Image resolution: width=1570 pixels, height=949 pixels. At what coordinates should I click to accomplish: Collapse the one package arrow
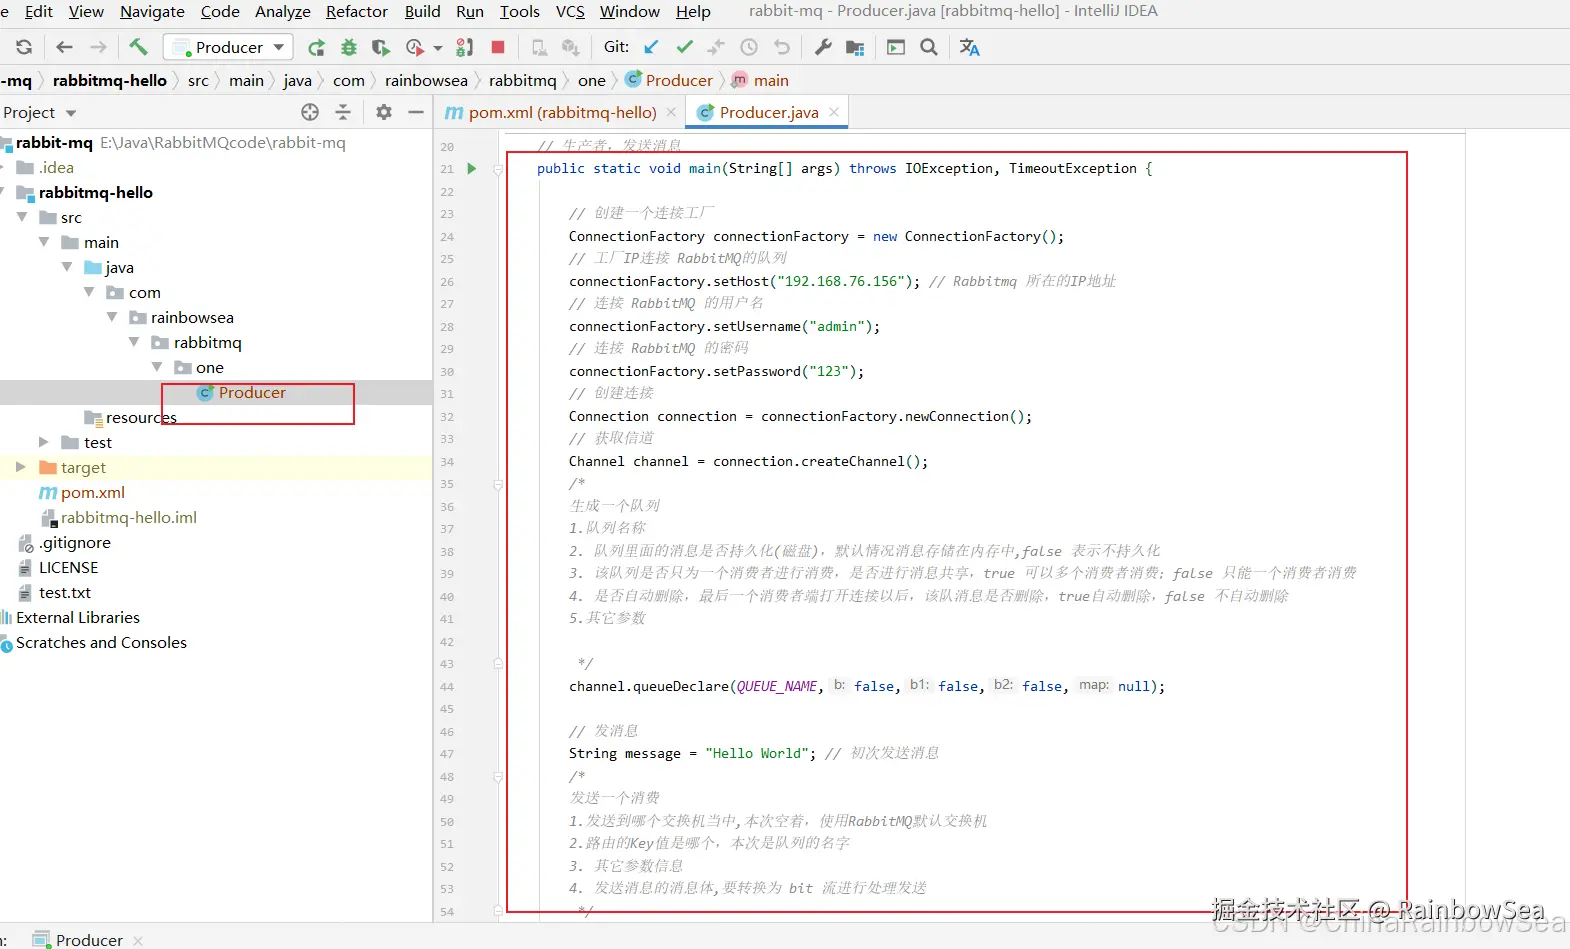click(x=157, y=367)
